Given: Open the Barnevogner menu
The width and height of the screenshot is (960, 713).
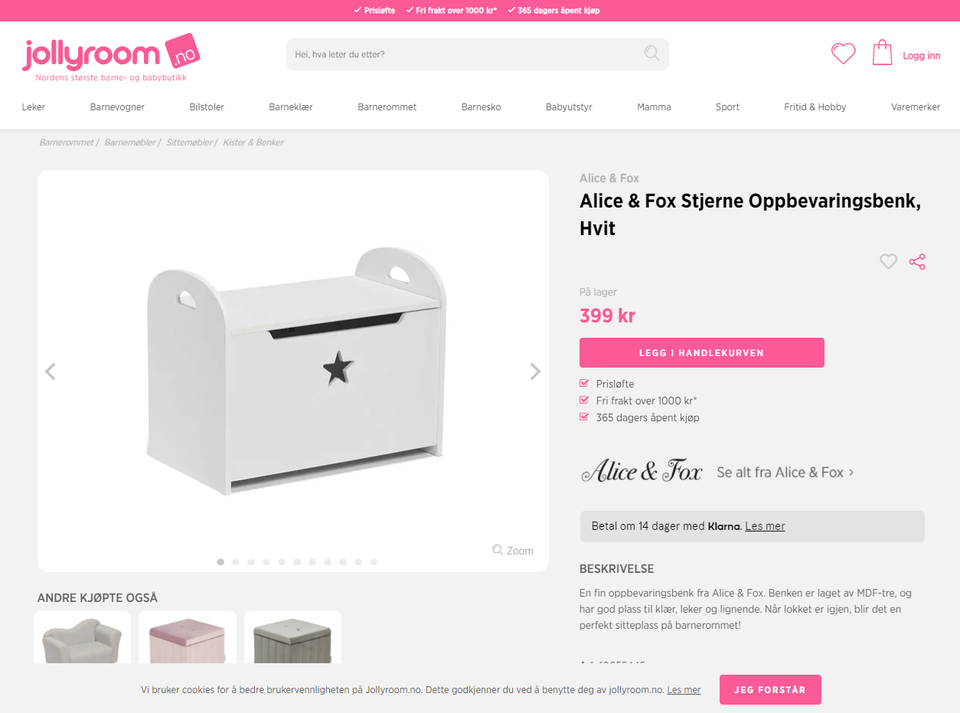Looking at the screenshot, I should click(x=117, y=106).
